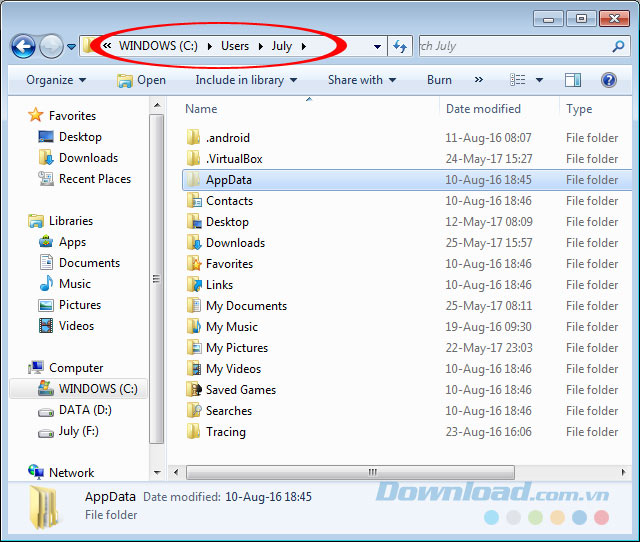
Task: Click the folder icon in address bar
Action: point(88,46)
